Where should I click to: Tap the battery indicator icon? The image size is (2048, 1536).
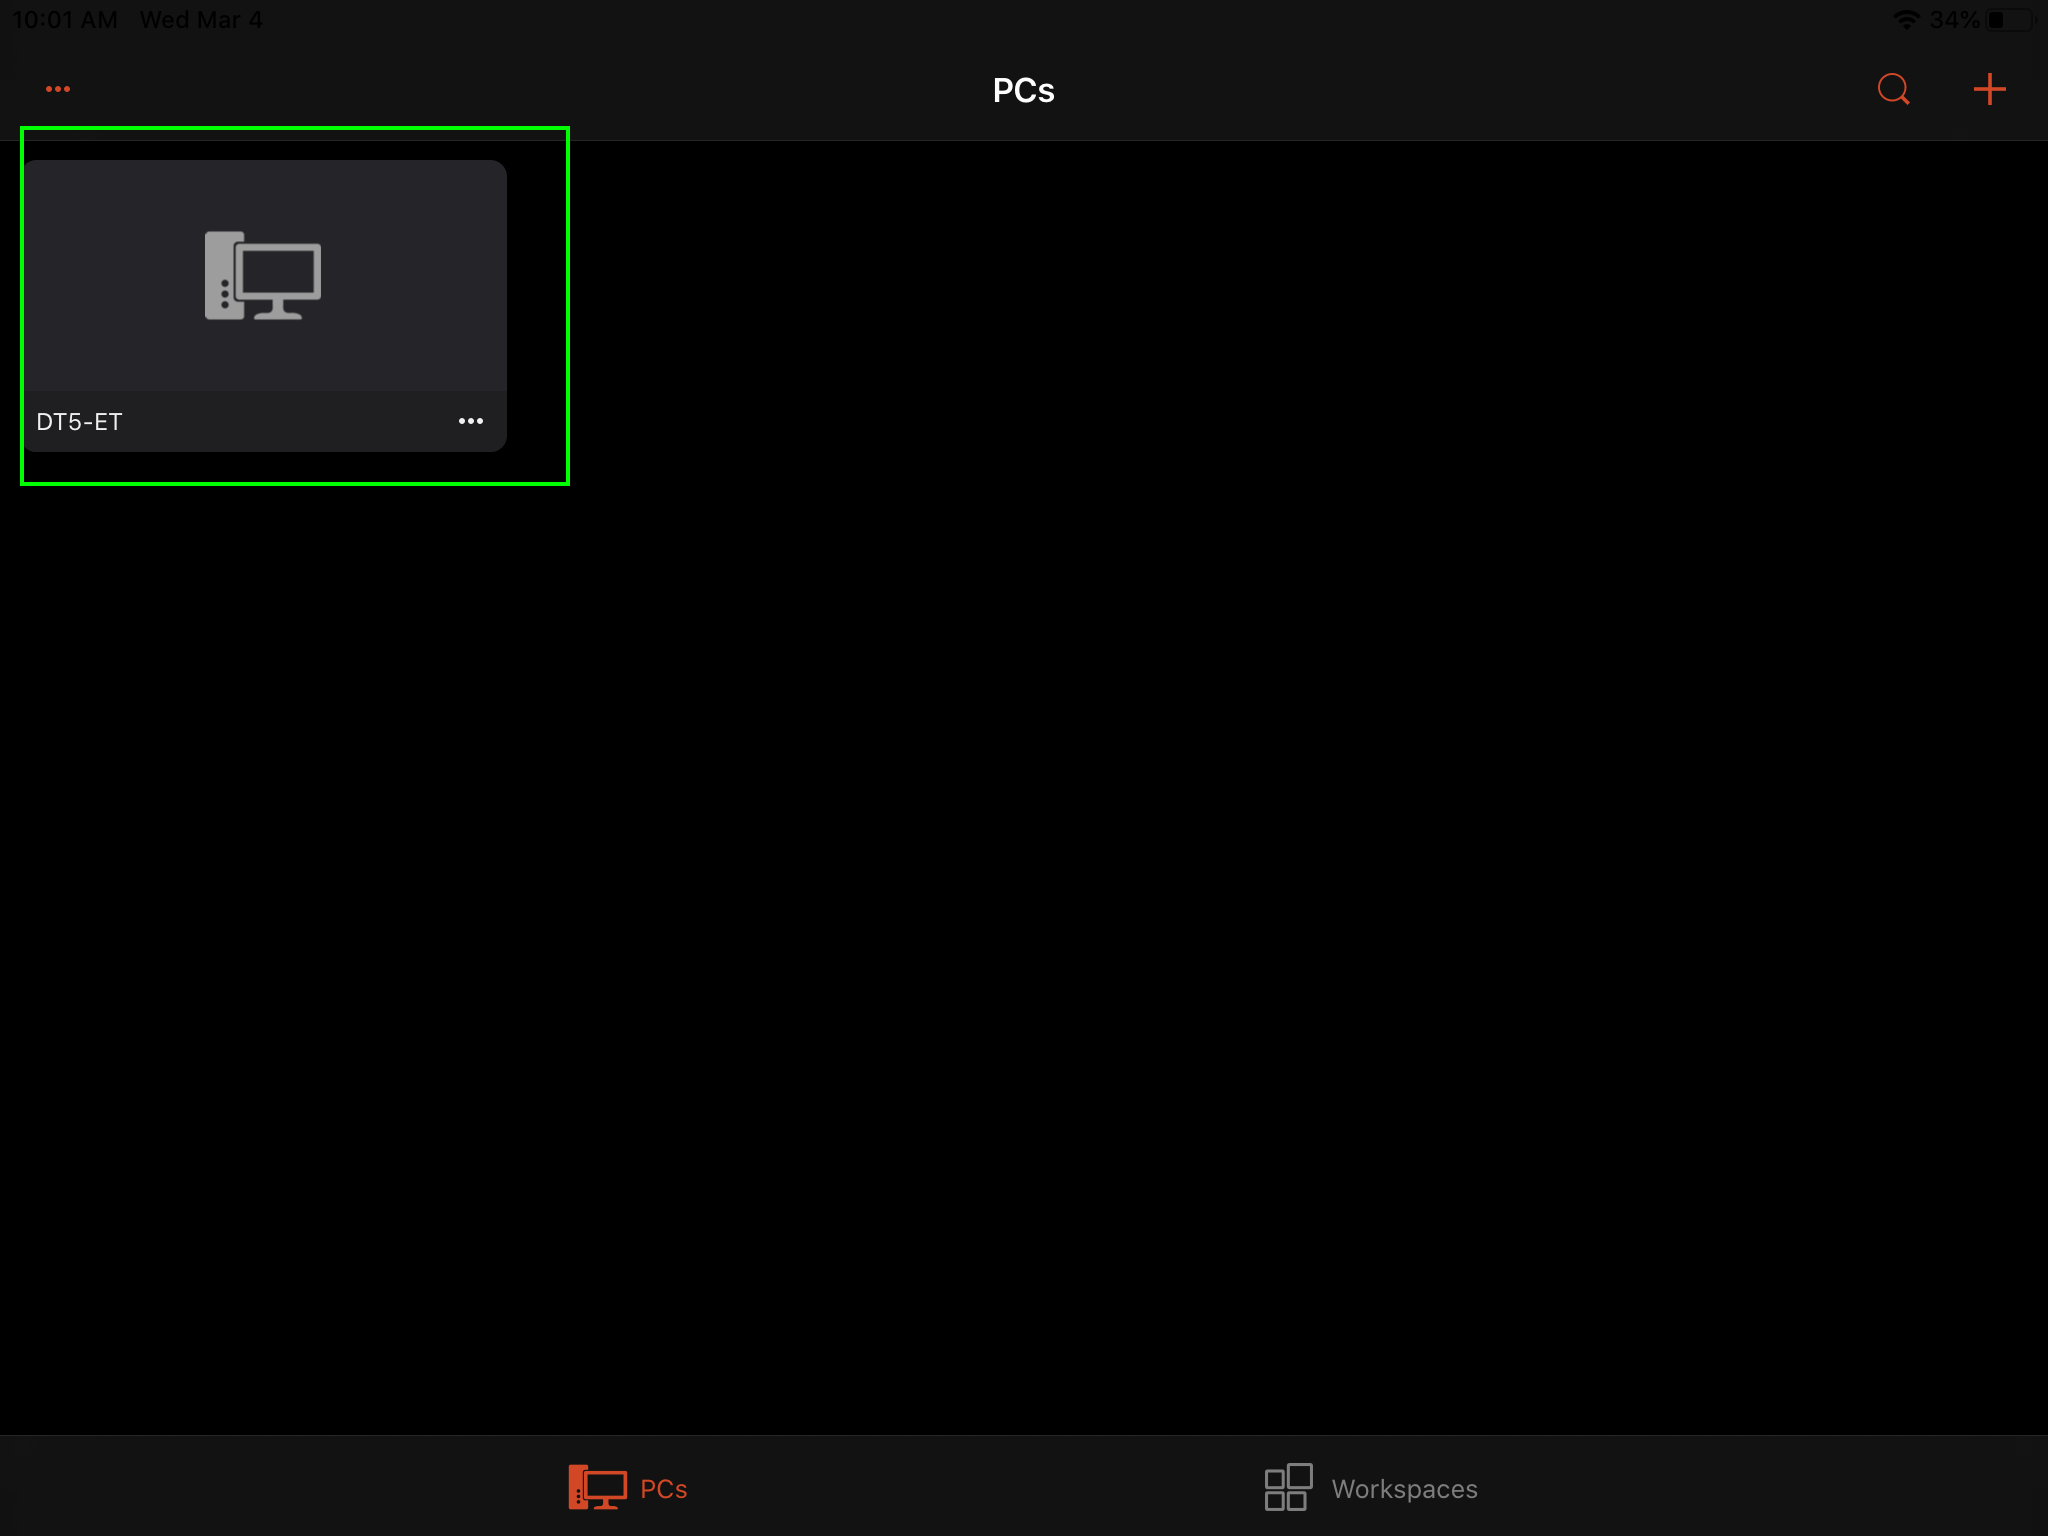[2011, 20]
